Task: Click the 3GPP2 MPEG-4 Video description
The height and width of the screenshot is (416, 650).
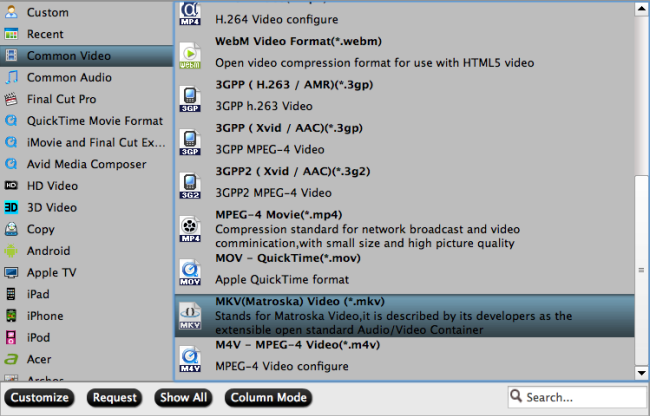Action: click(x=274, y=193)
